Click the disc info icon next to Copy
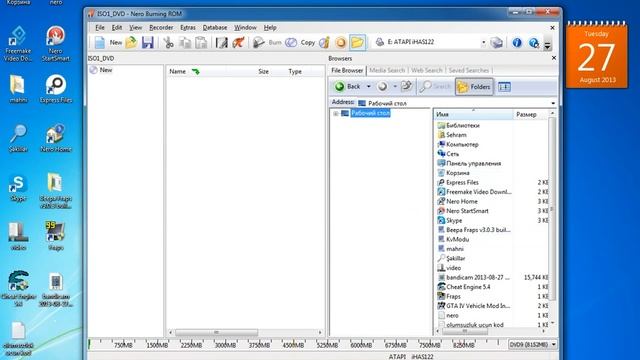Image resolution: width=640 pixels, height=360 pixels. 324,42
